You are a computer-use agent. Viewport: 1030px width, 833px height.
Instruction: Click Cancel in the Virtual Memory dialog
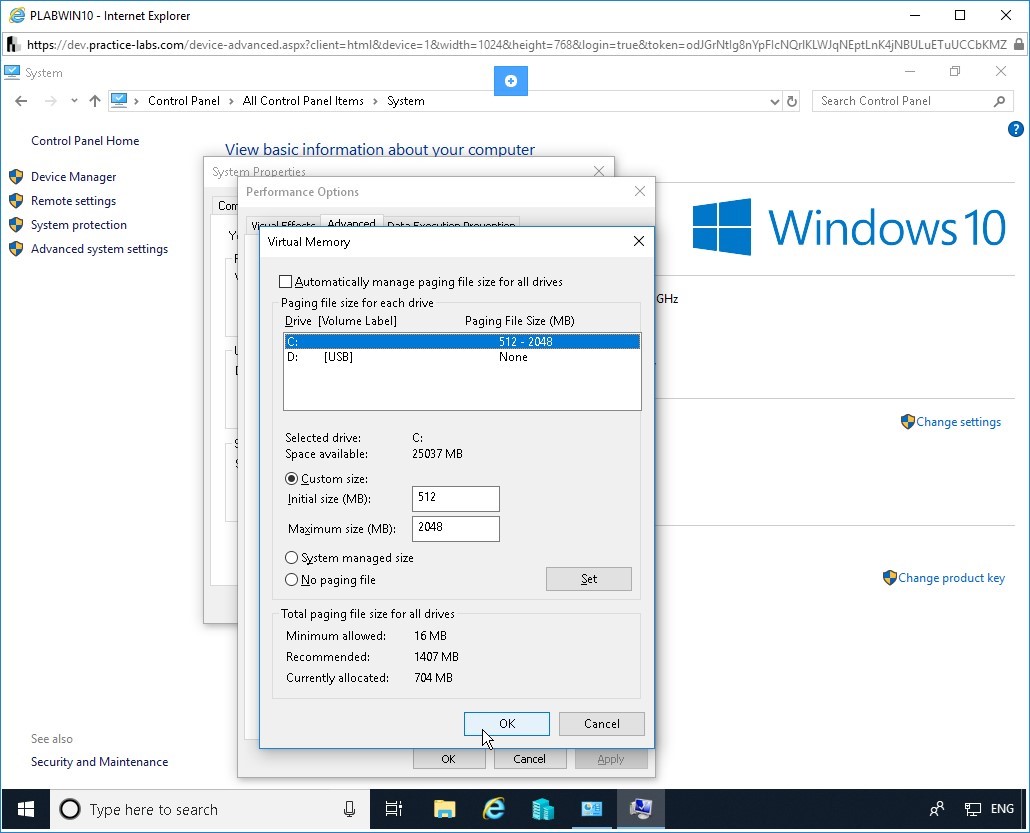coord(602,723)
